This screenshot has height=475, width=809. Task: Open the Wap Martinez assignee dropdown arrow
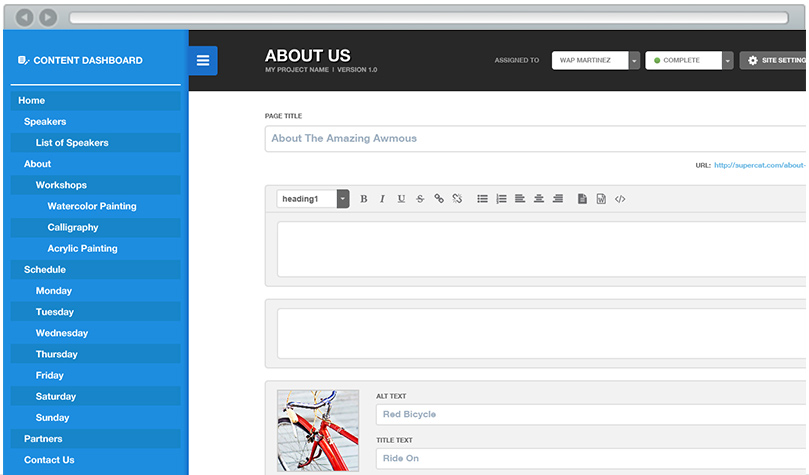(634, 61)
